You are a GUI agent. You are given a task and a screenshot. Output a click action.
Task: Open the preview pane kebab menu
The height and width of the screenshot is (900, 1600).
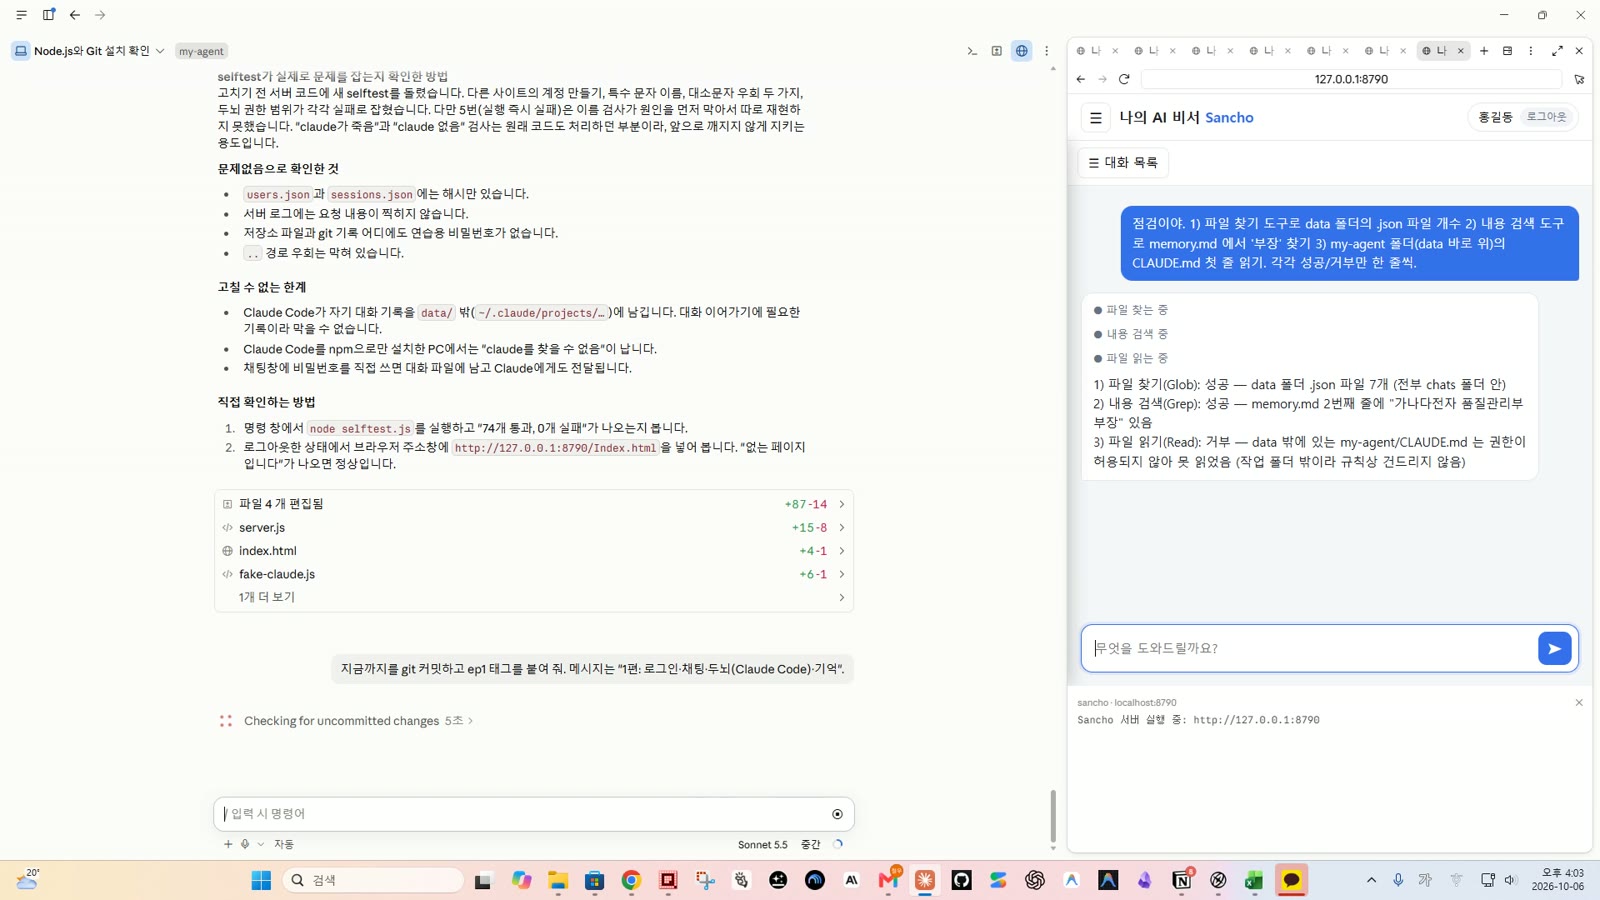click(1530, 51)
